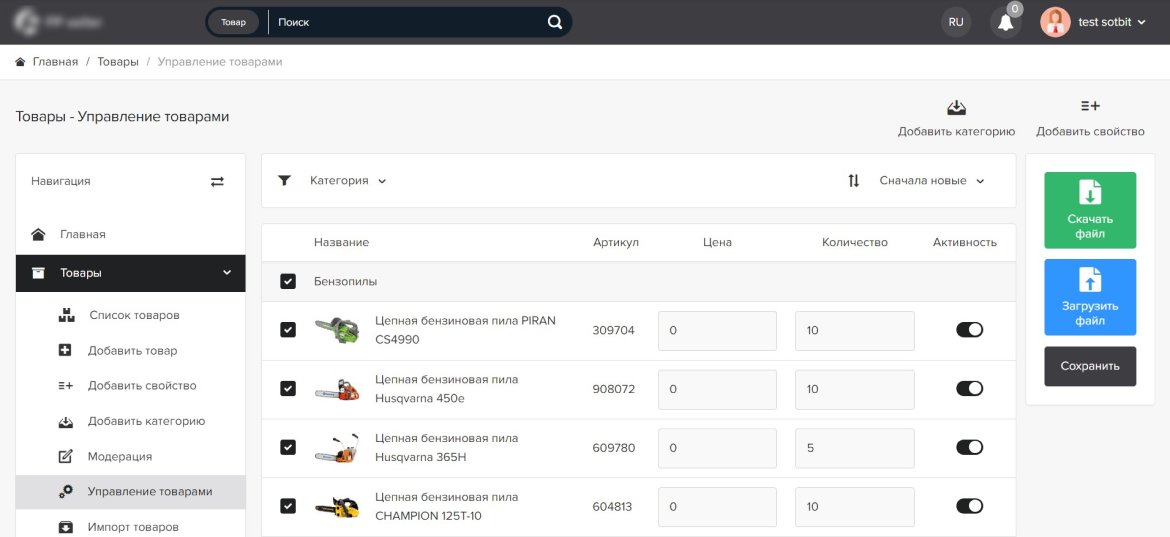The width and height of the screenshot is (1170, 537).
Task: Toggle activity switch for Husqvarna 450e
Action: click(969, 389)
